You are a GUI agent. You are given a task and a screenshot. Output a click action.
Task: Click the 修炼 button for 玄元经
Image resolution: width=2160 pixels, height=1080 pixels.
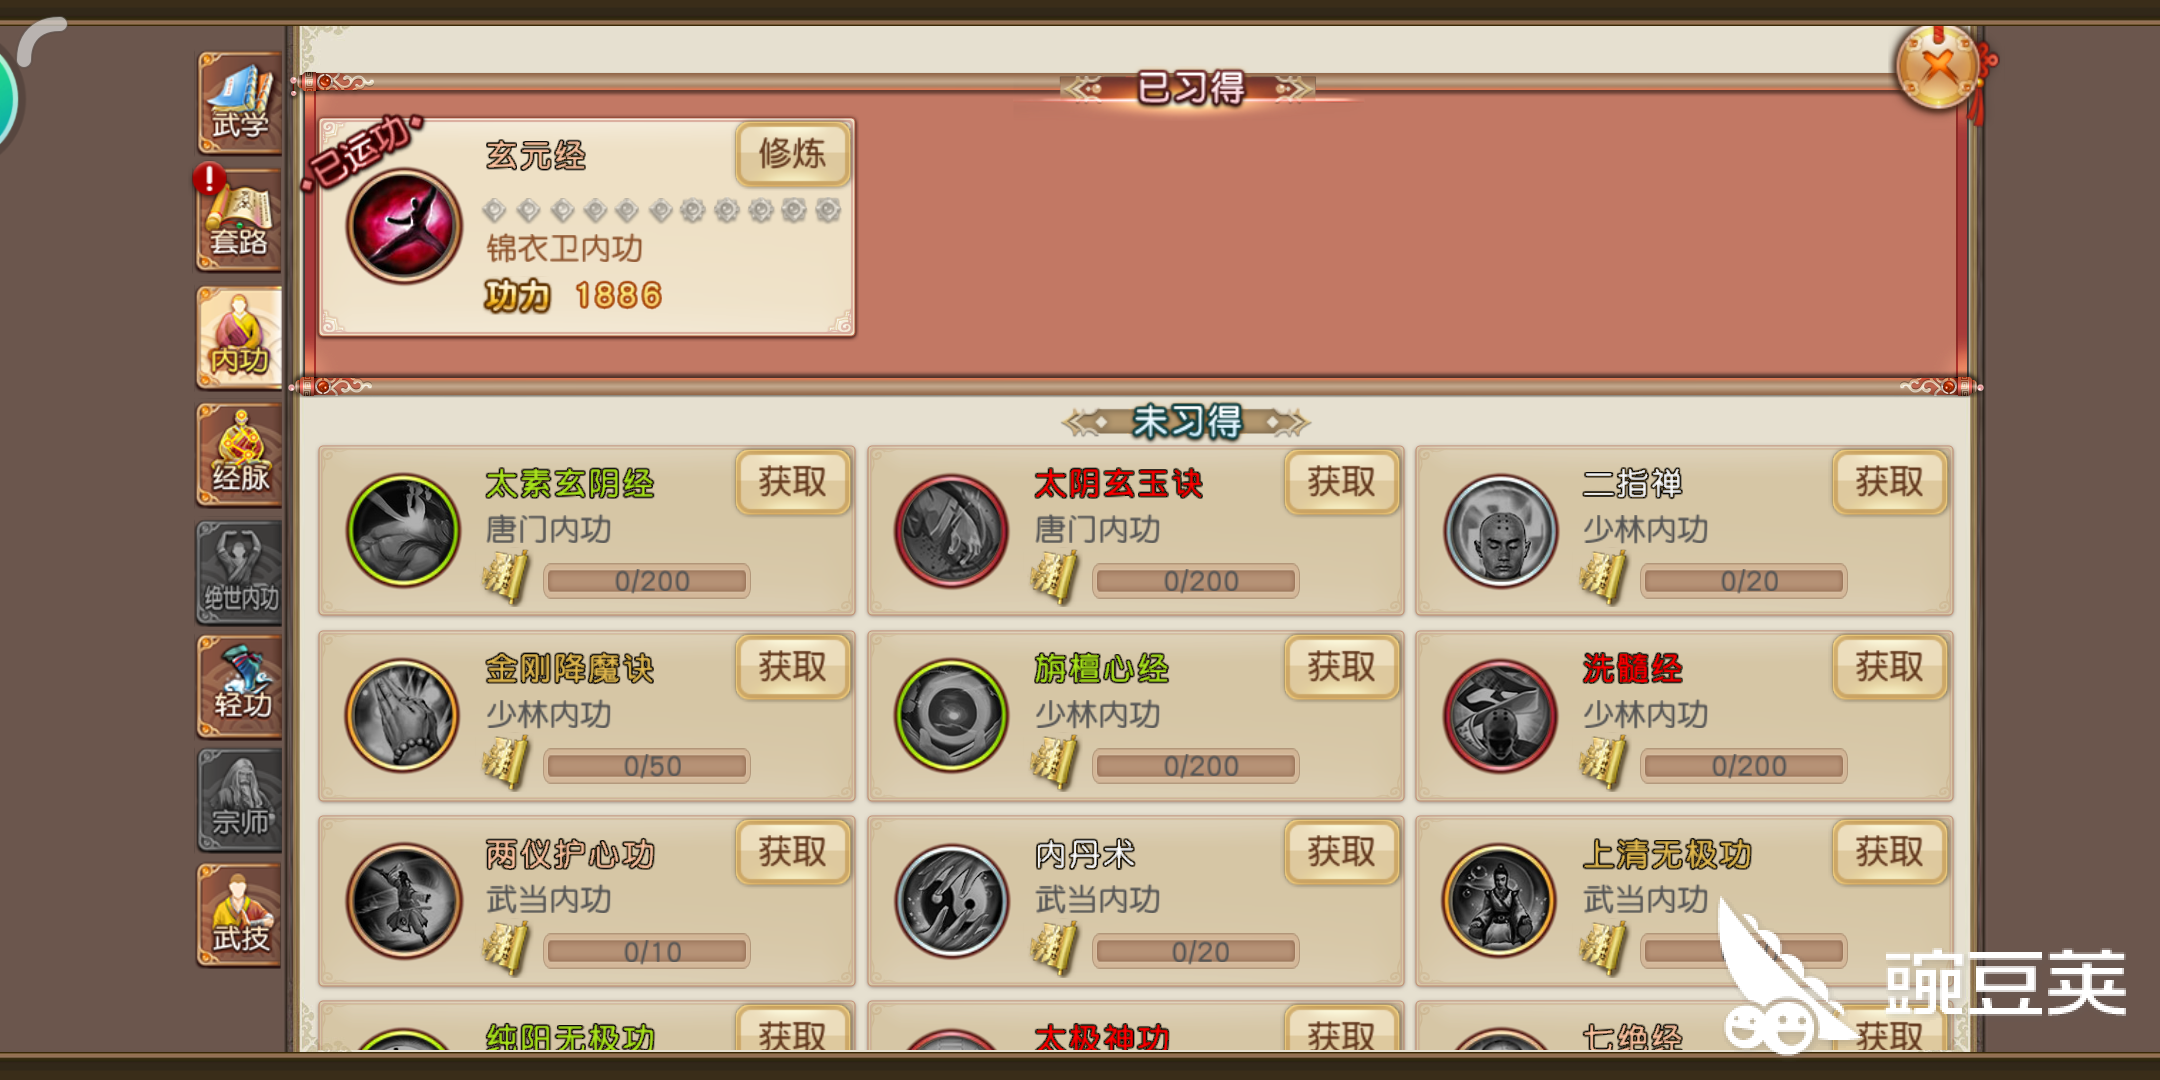(x=793, y=154)
